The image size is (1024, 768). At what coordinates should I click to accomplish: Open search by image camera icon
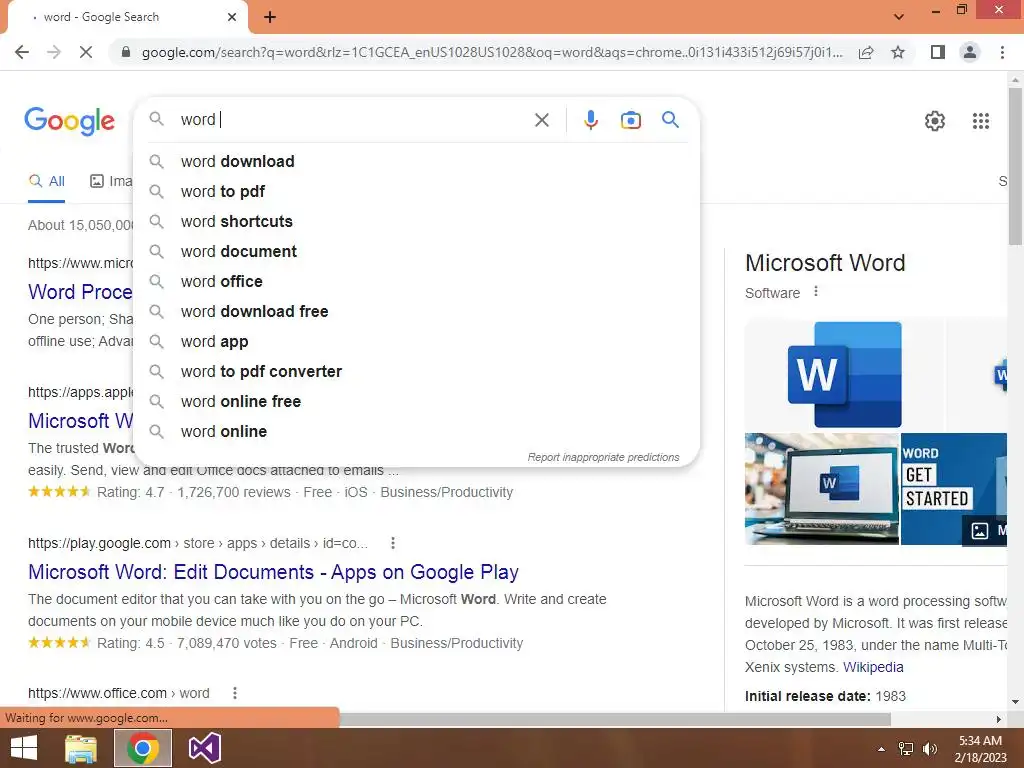click(631, 120)
